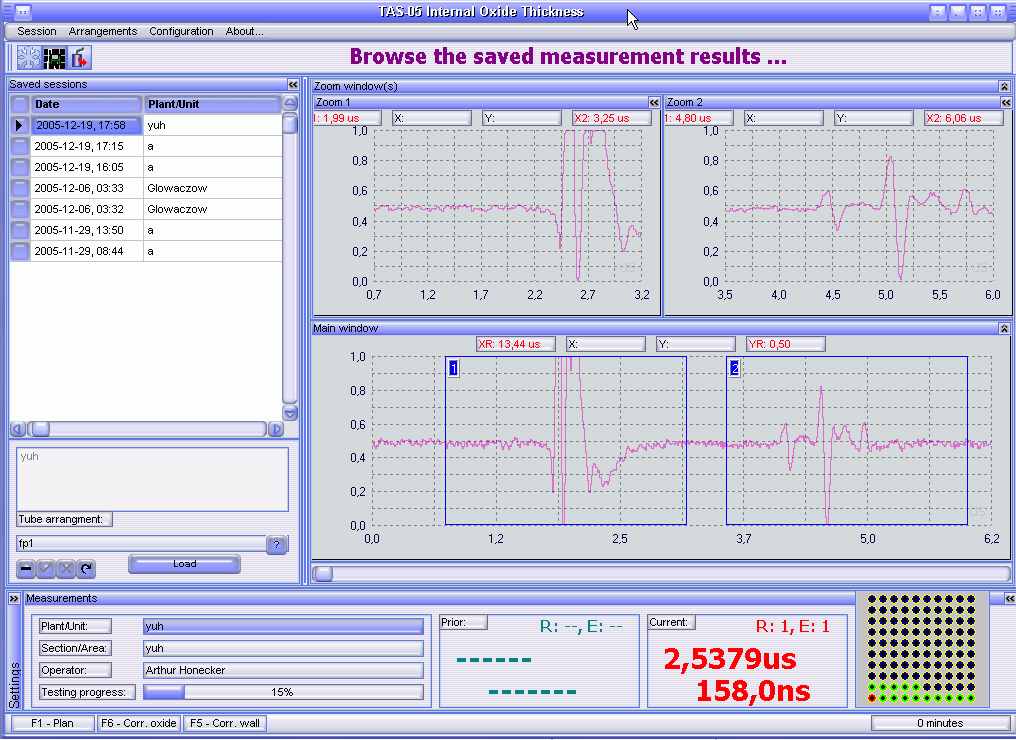Select the row marker for 2005-12-19, 17:15
The height and width of the screenshot is (740, 1016).
click(x=20, y=146)
